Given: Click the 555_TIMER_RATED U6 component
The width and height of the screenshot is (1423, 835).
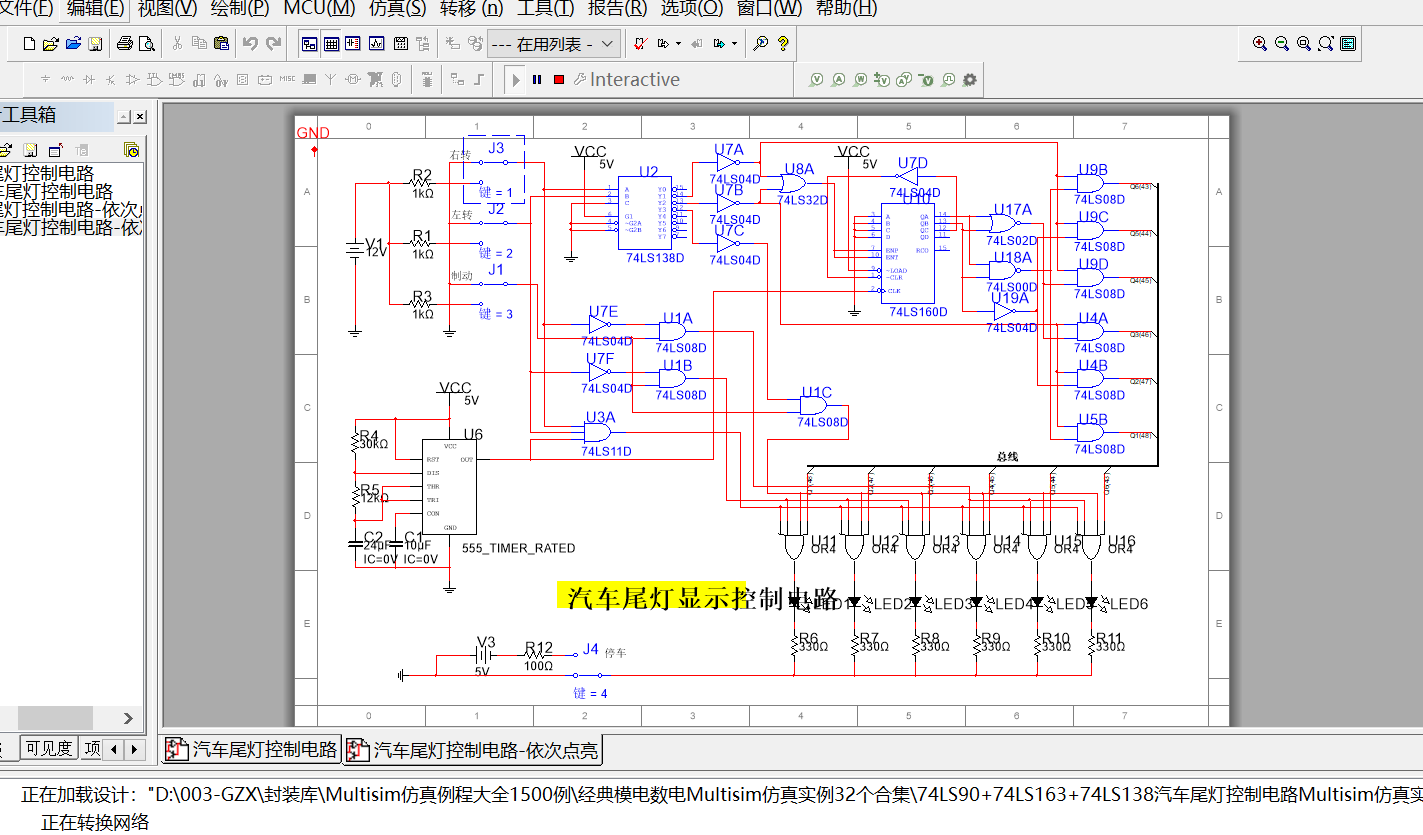Looking at the screenshot, I should pyautogui.click(x=448, y=487).
